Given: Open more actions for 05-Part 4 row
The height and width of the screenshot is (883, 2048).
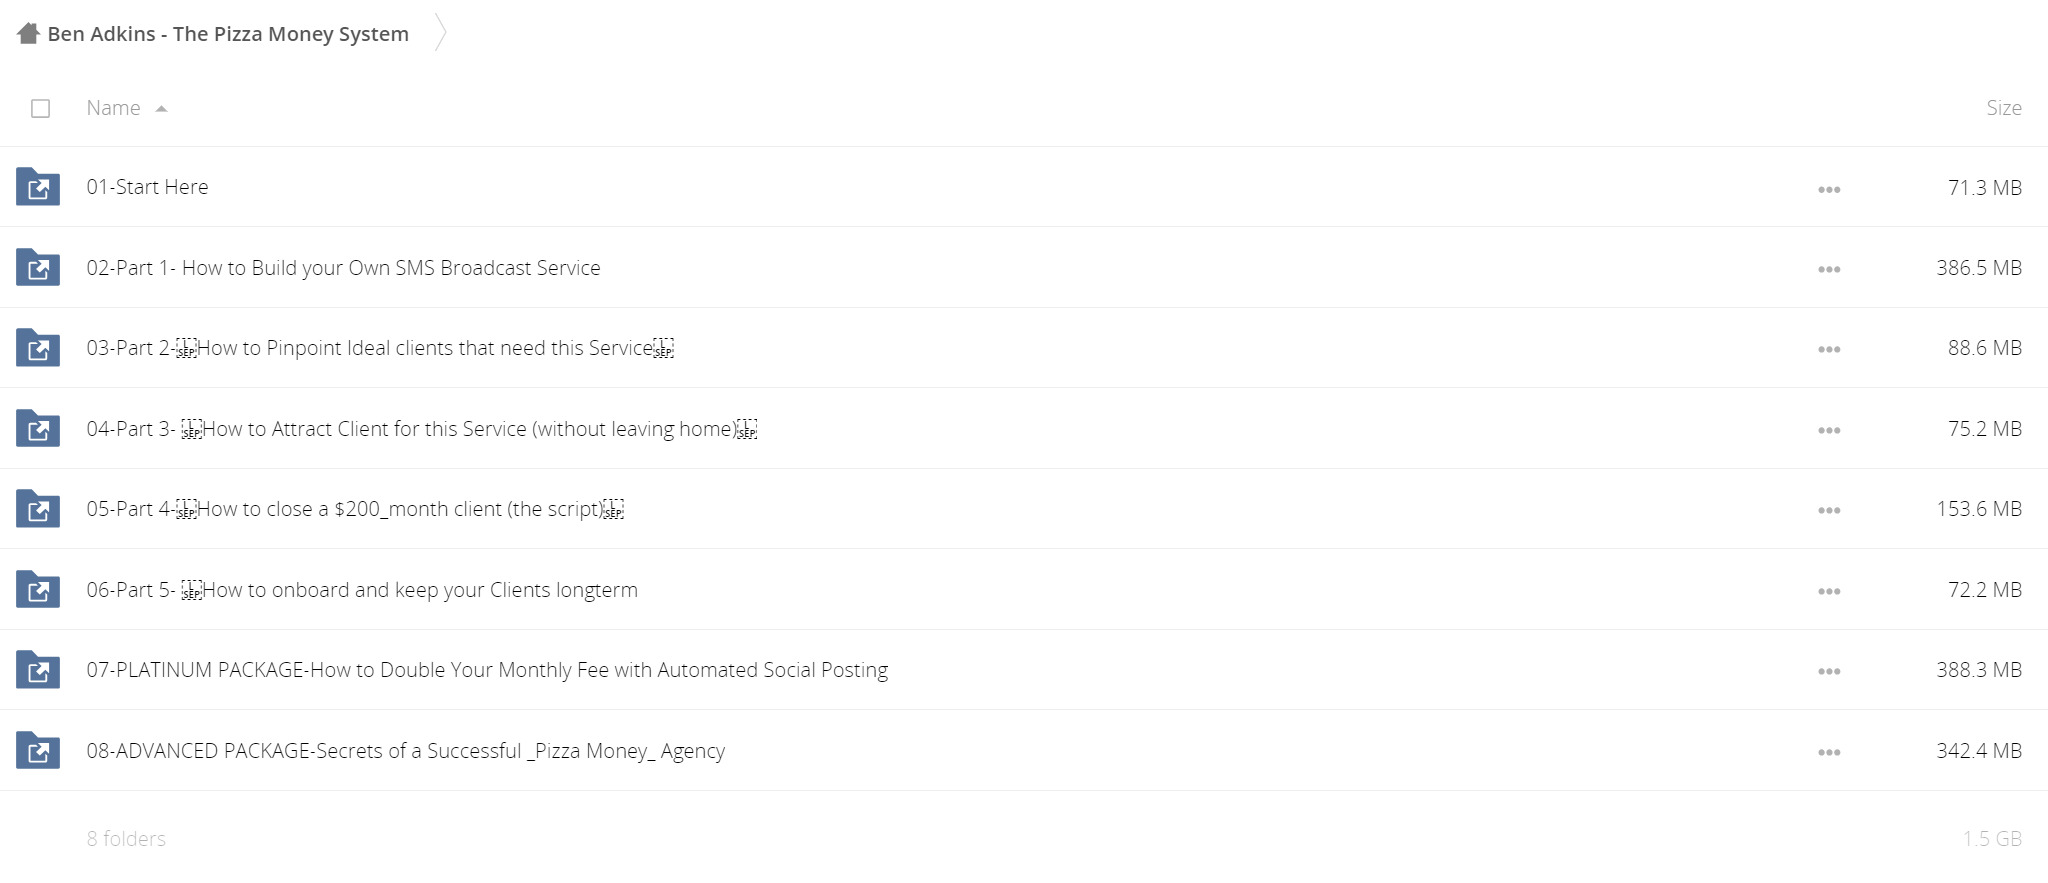Looking at the screenshot, I should point(1829,510).
